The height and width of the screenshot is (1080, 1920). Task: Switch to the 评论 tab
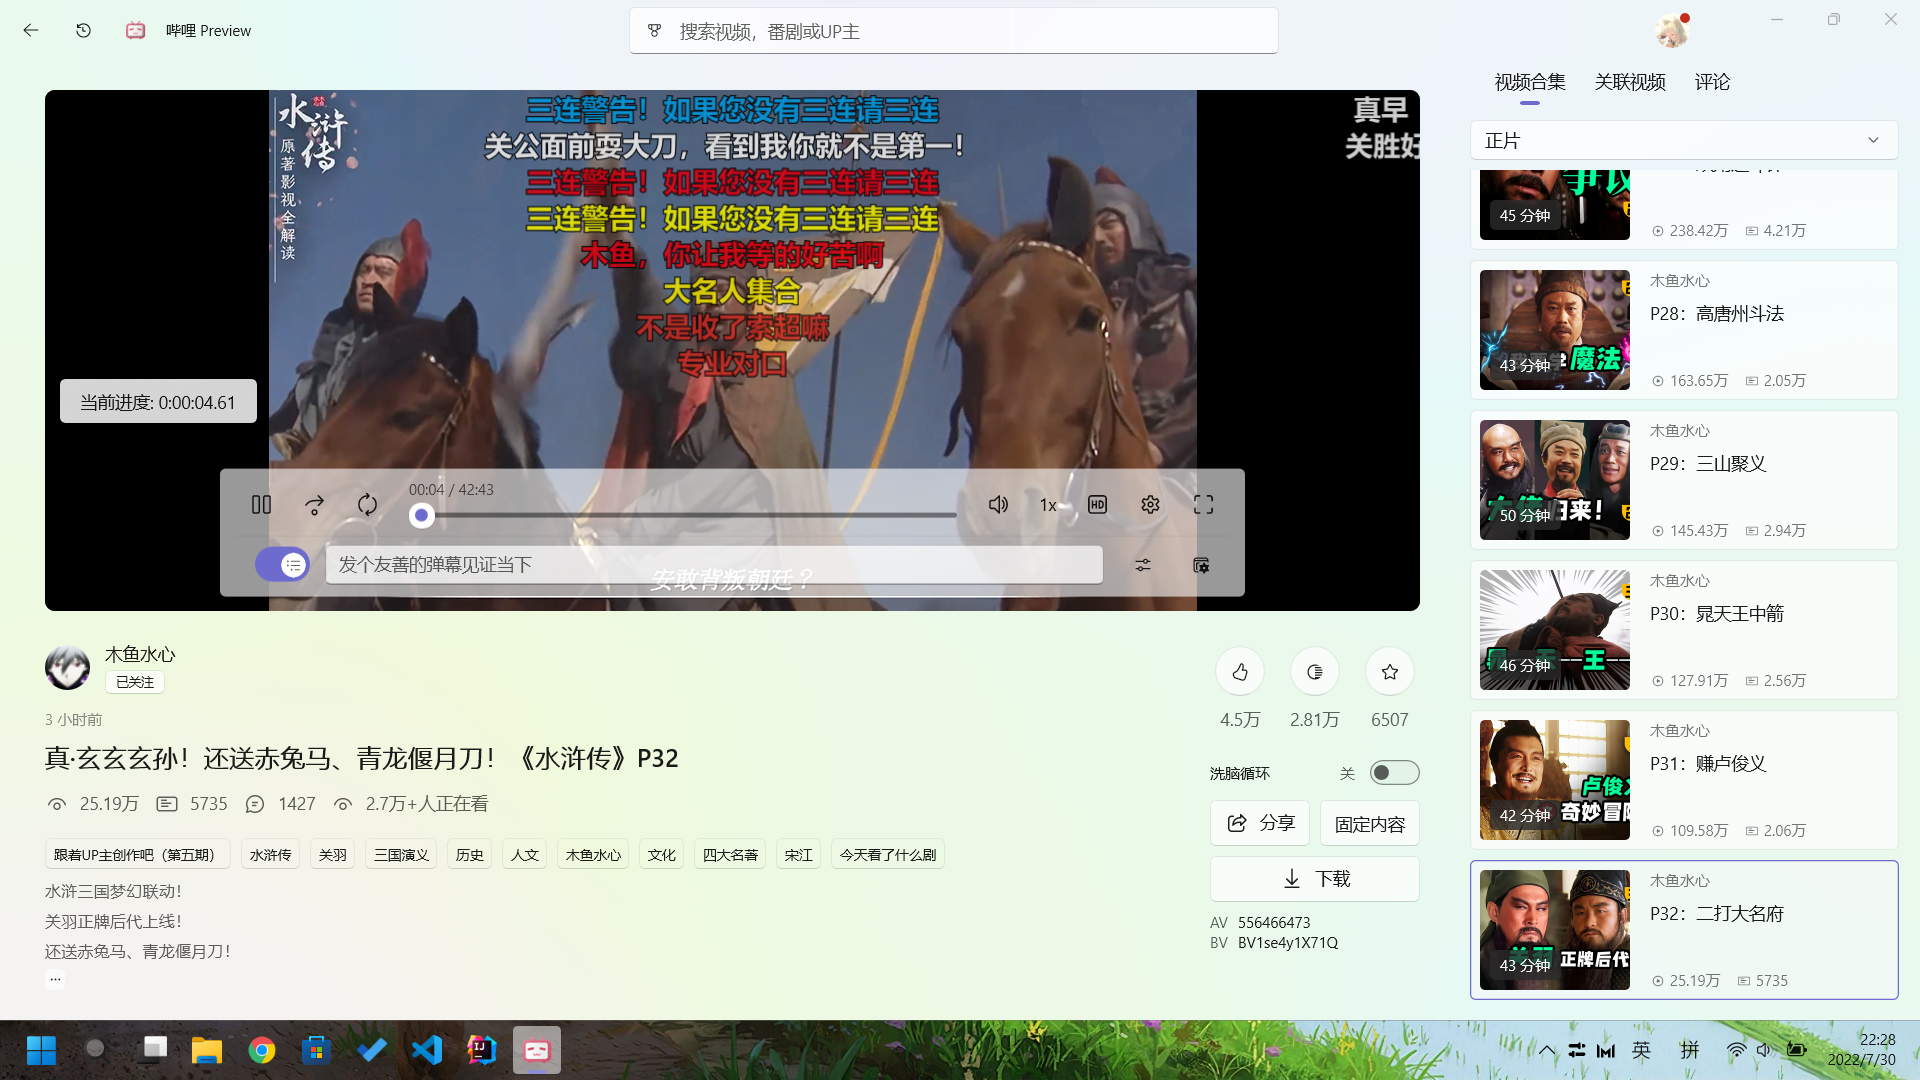point(1712,82)
